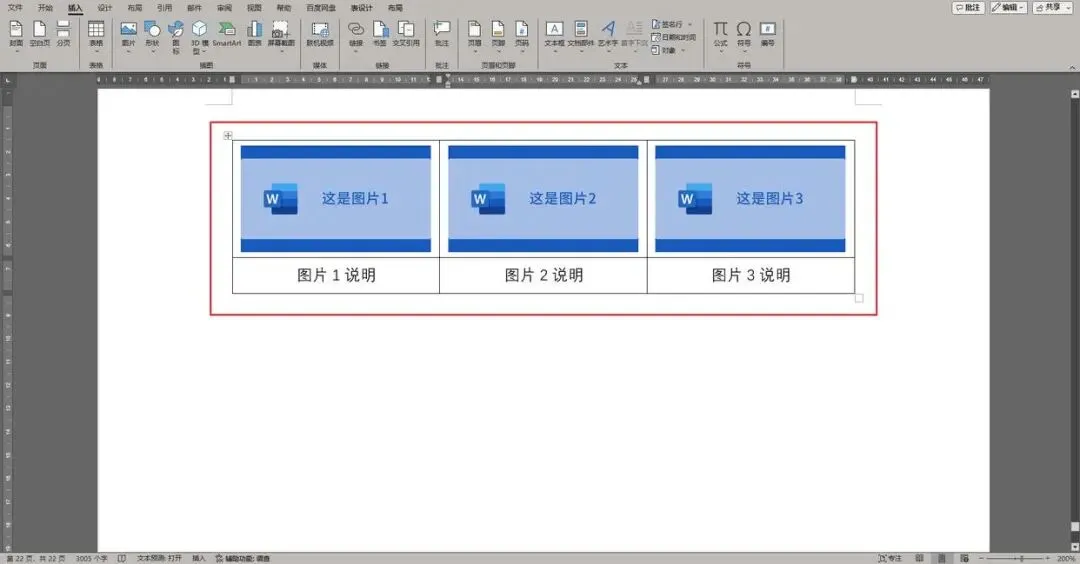Insert a 3D Model (3D 模型)

(x=199, y=36)
